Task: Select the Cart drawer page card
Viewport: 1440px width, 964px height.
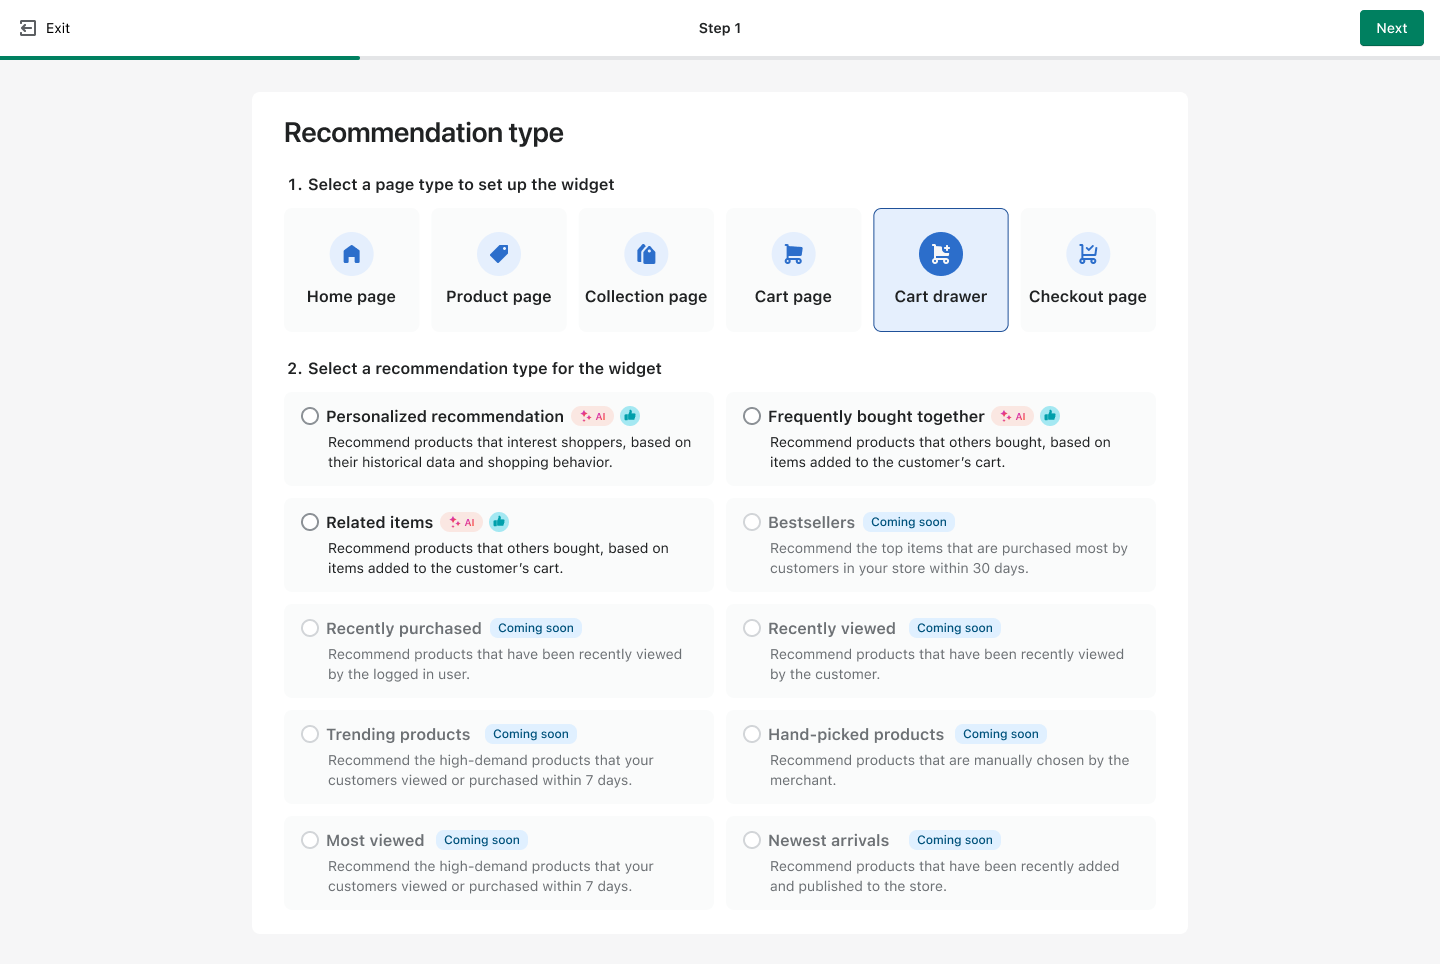Action: point(940,270)
